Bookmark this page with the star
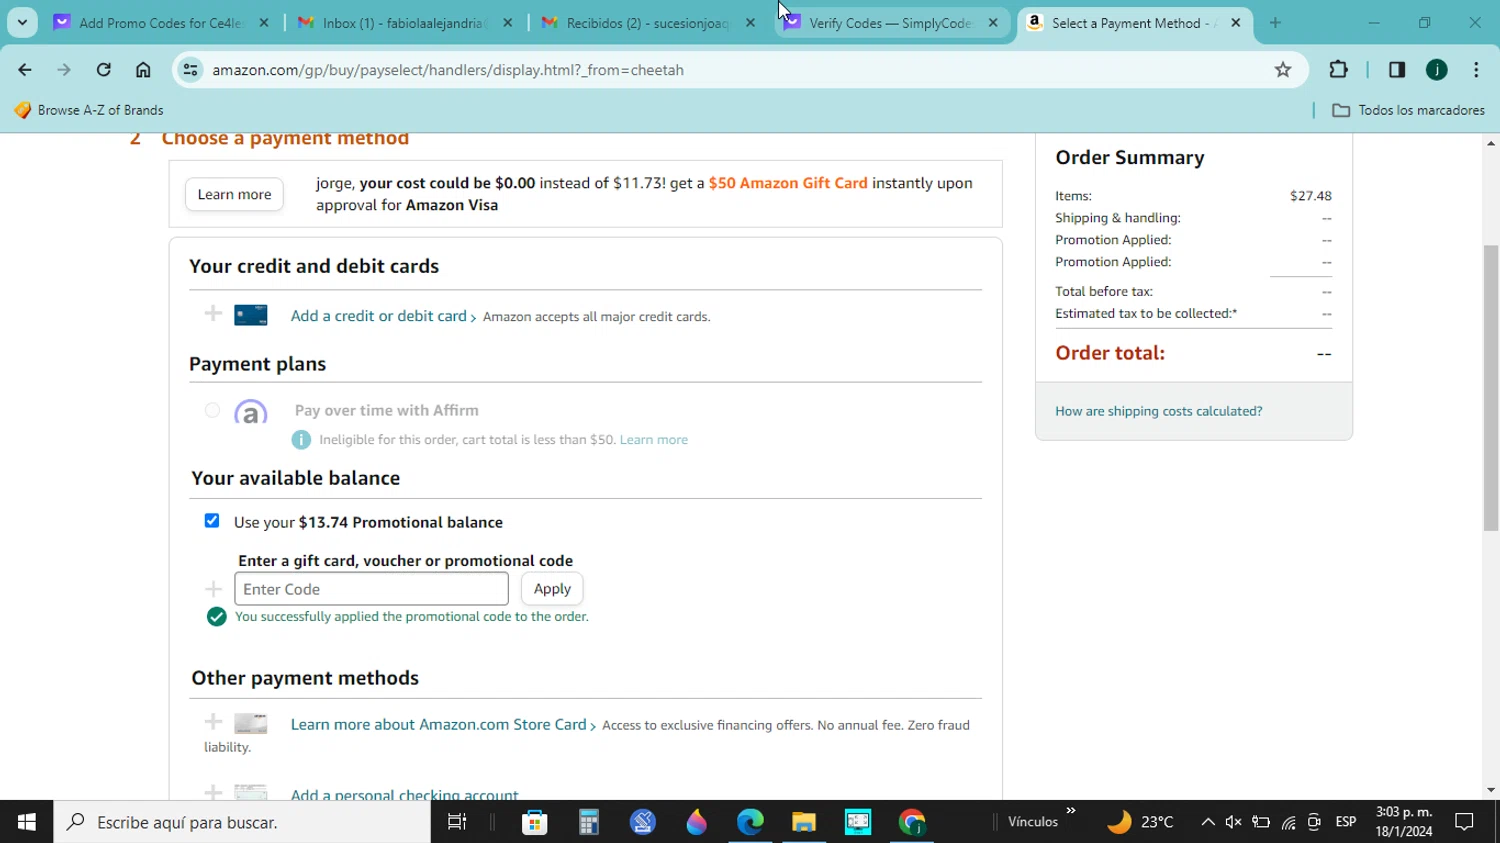The image size is (1500, 843). [1283, 70]
